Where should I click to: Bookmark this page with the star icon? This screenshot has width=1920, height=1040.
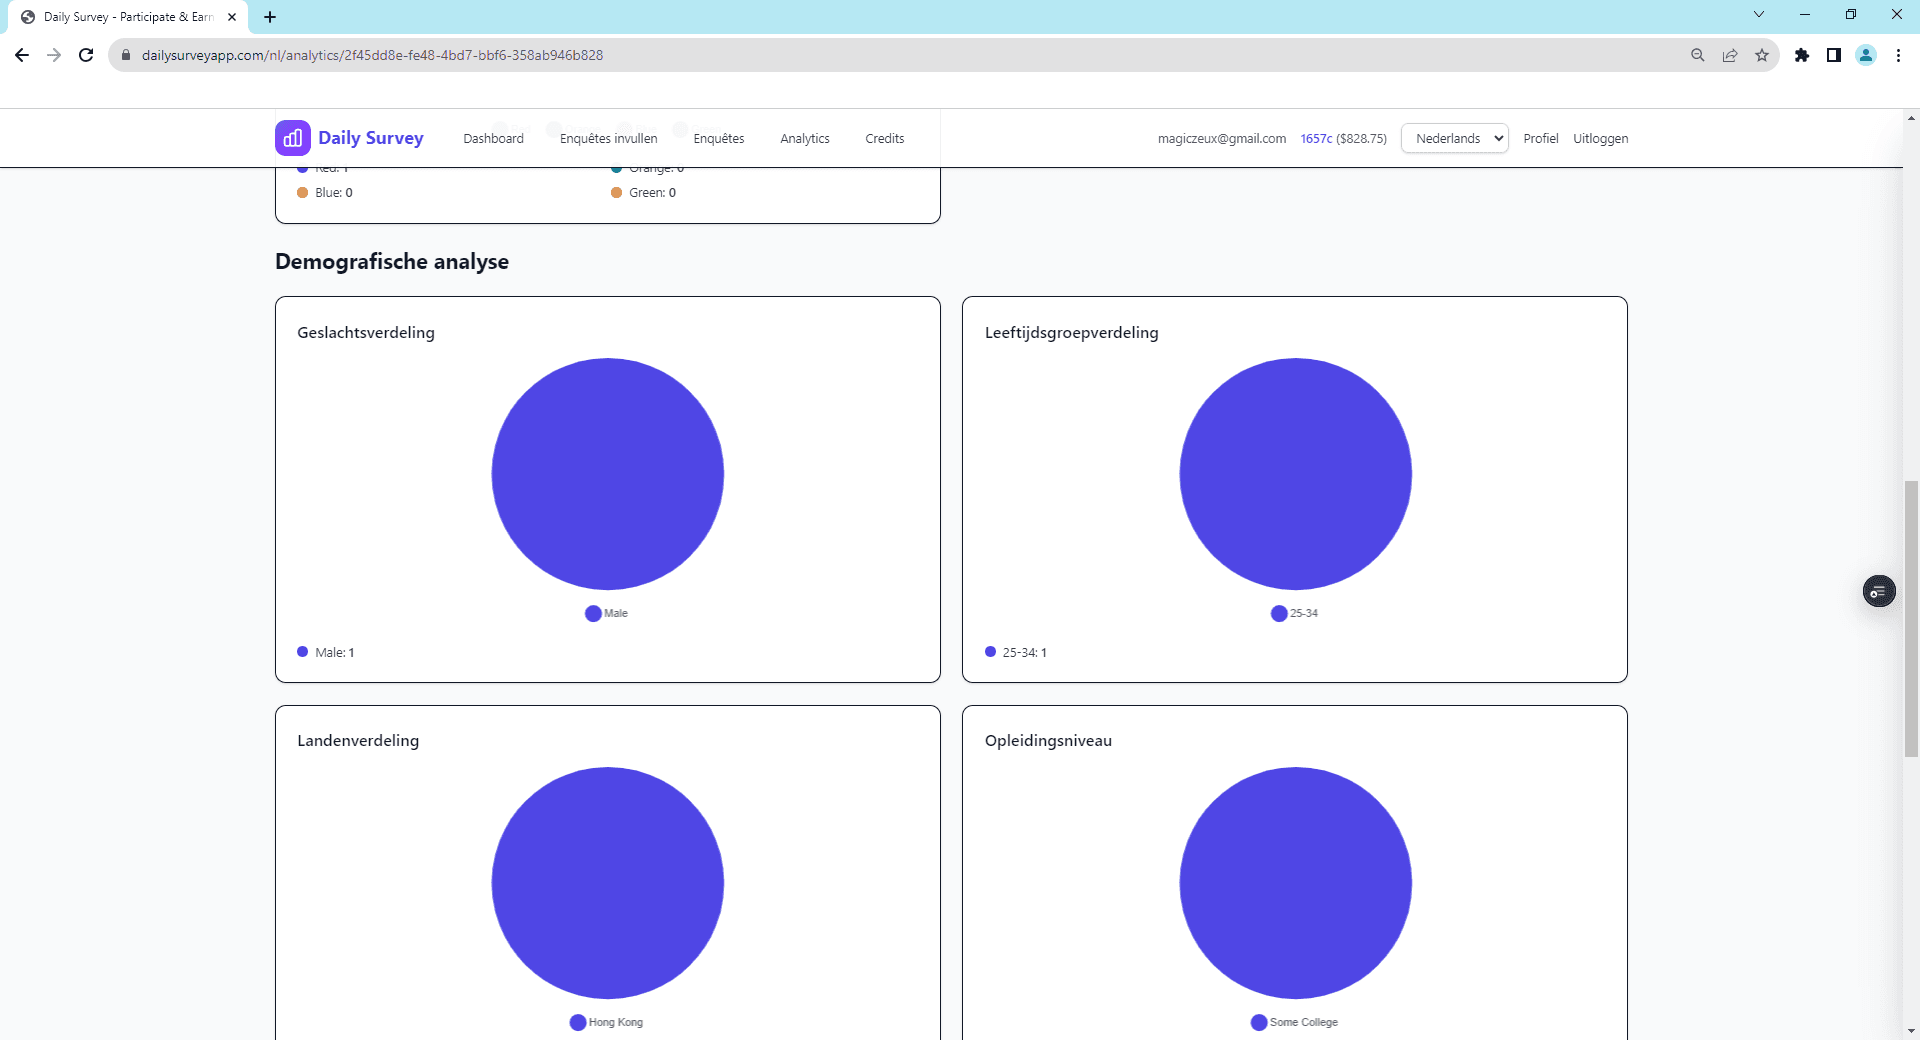pyautogui.click(x=1762, y=55)
